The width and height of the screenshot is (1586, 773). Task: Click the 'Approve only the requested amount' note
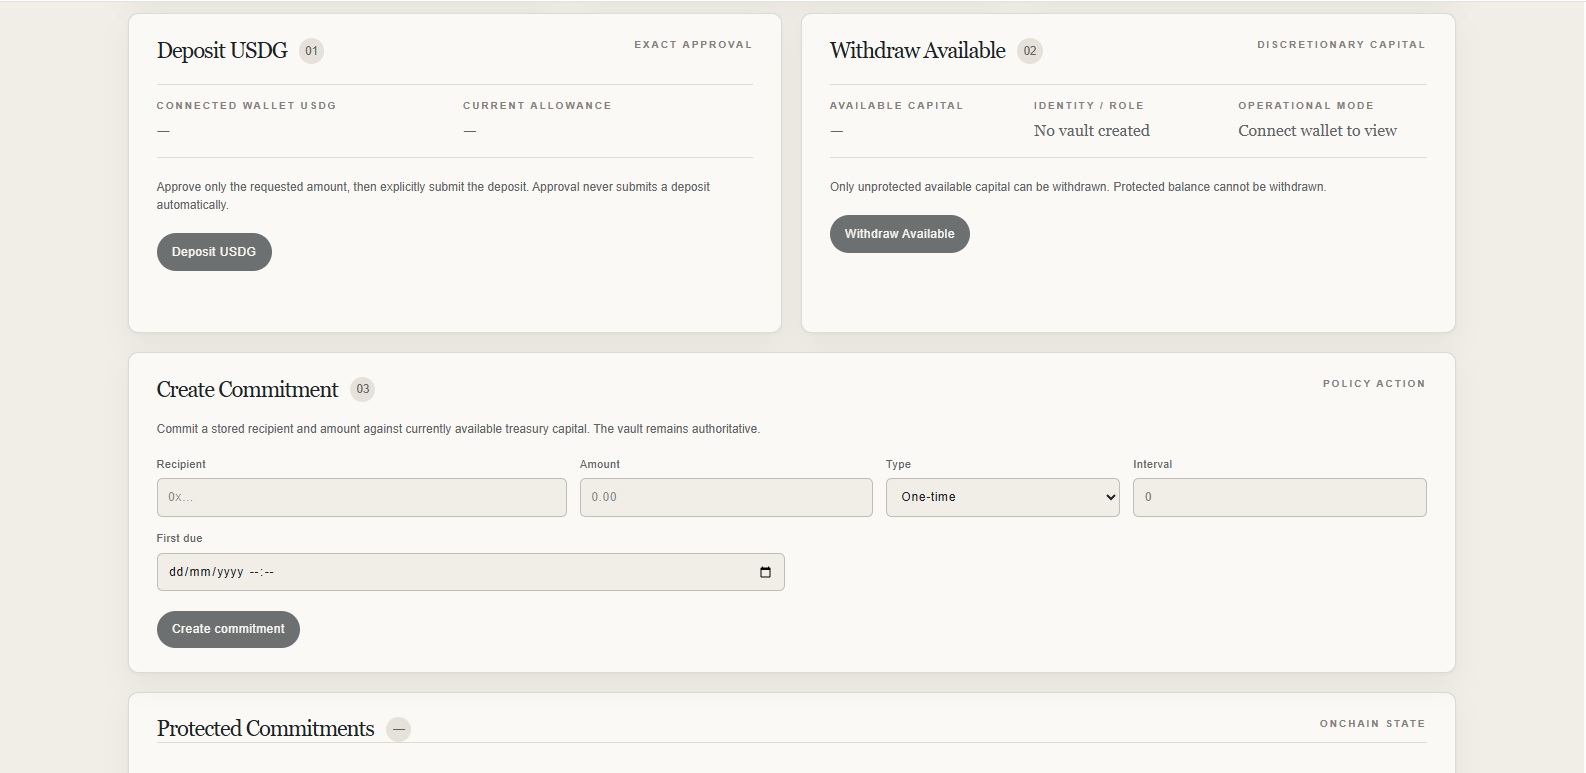[433, 196]
